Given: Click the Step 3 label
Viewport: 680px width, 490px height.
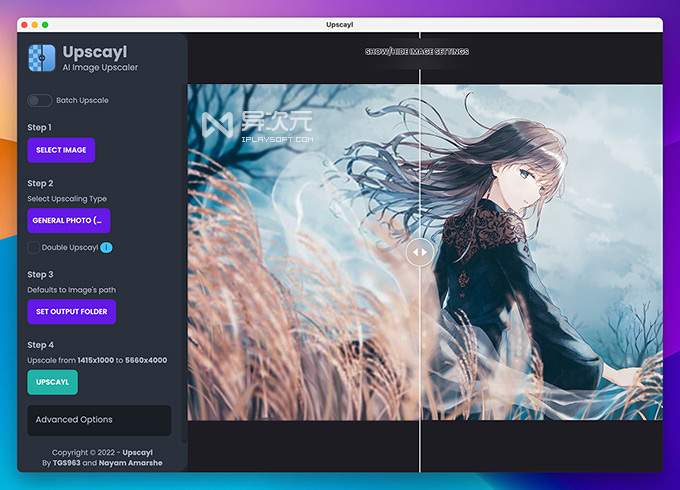Looking at the screenshot, I should tap(40, 274).
